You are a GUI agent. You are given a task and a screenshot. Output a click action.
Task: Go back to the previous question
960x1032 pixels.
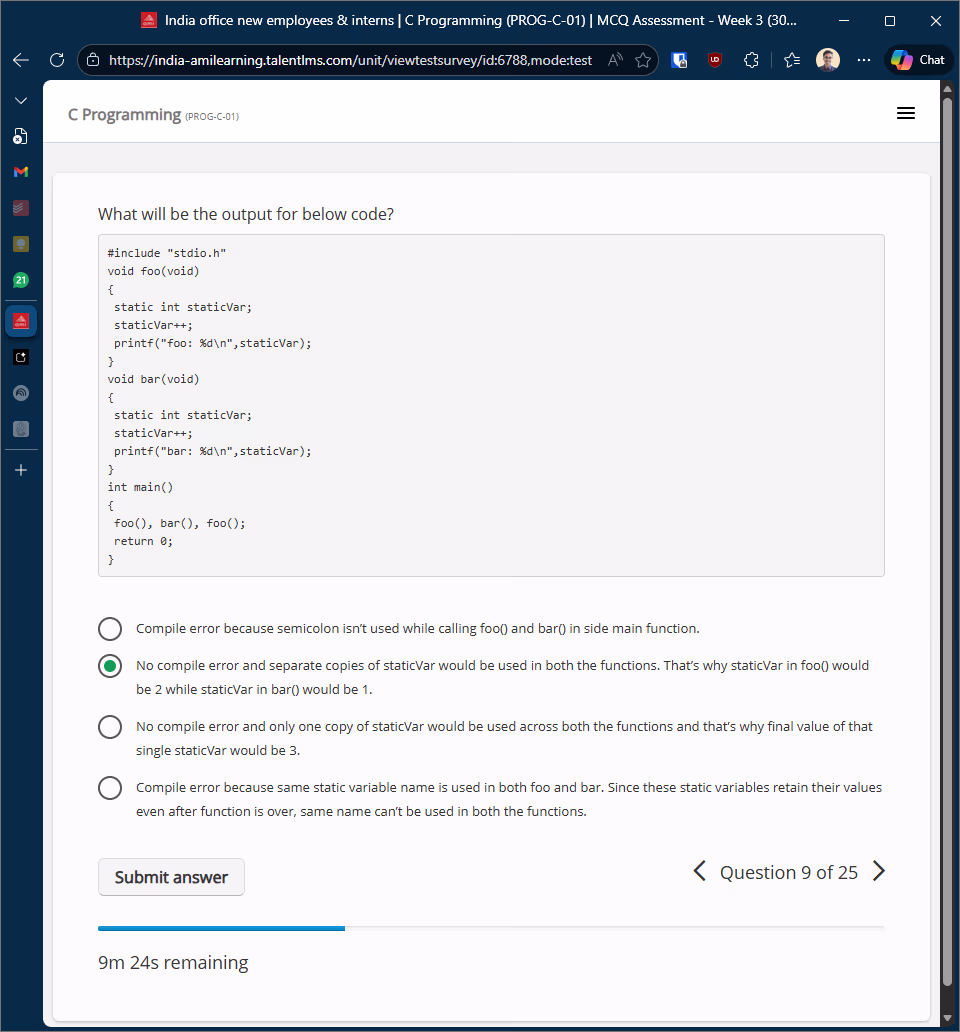click(699, 872)
